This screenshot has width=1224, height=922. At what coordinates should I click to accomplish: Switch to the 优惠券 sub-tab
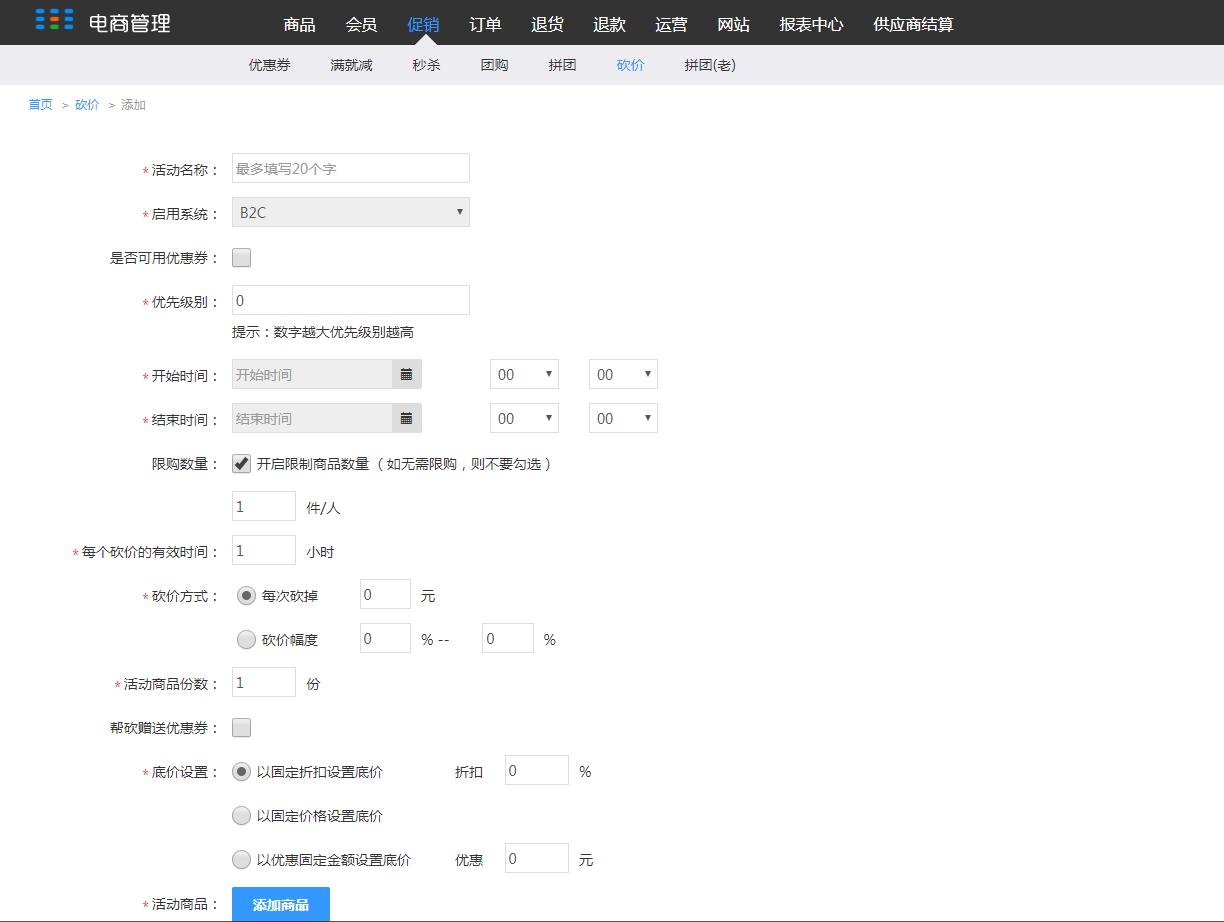click(x=270, y=65)
